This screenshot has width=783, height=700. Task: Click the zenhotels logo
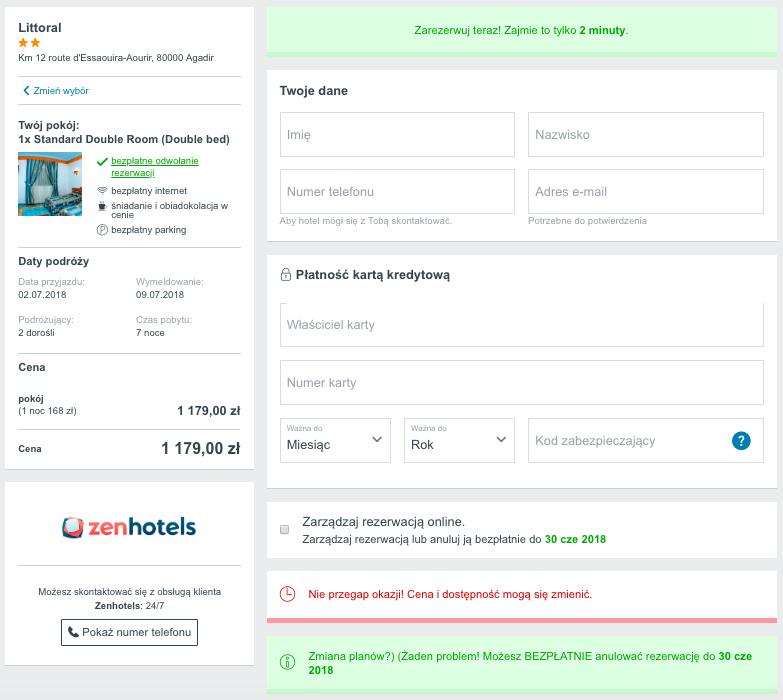[129, 527]
